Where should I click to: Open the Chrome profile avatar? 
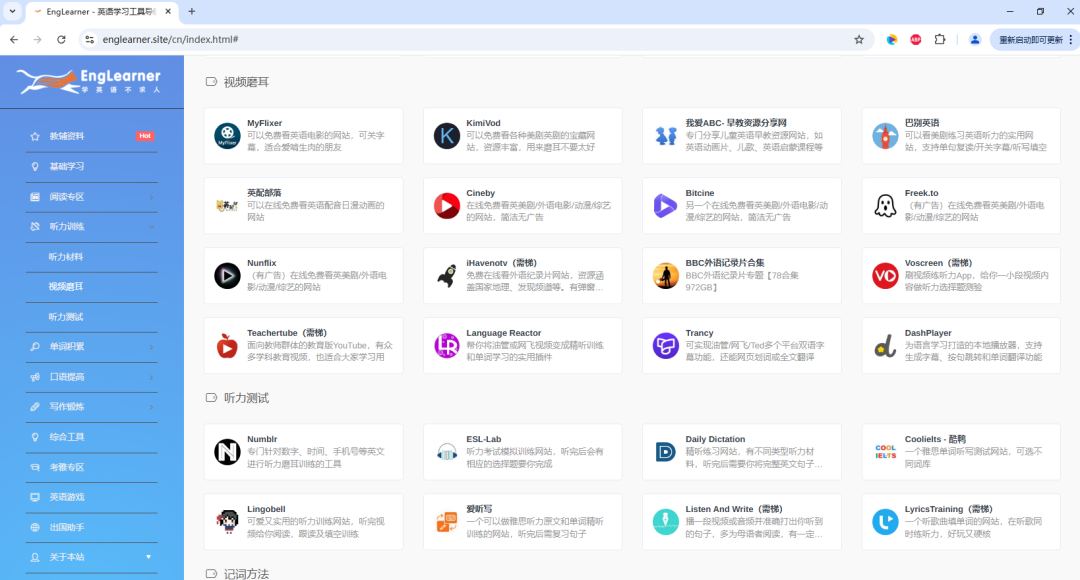coord(975,40)
